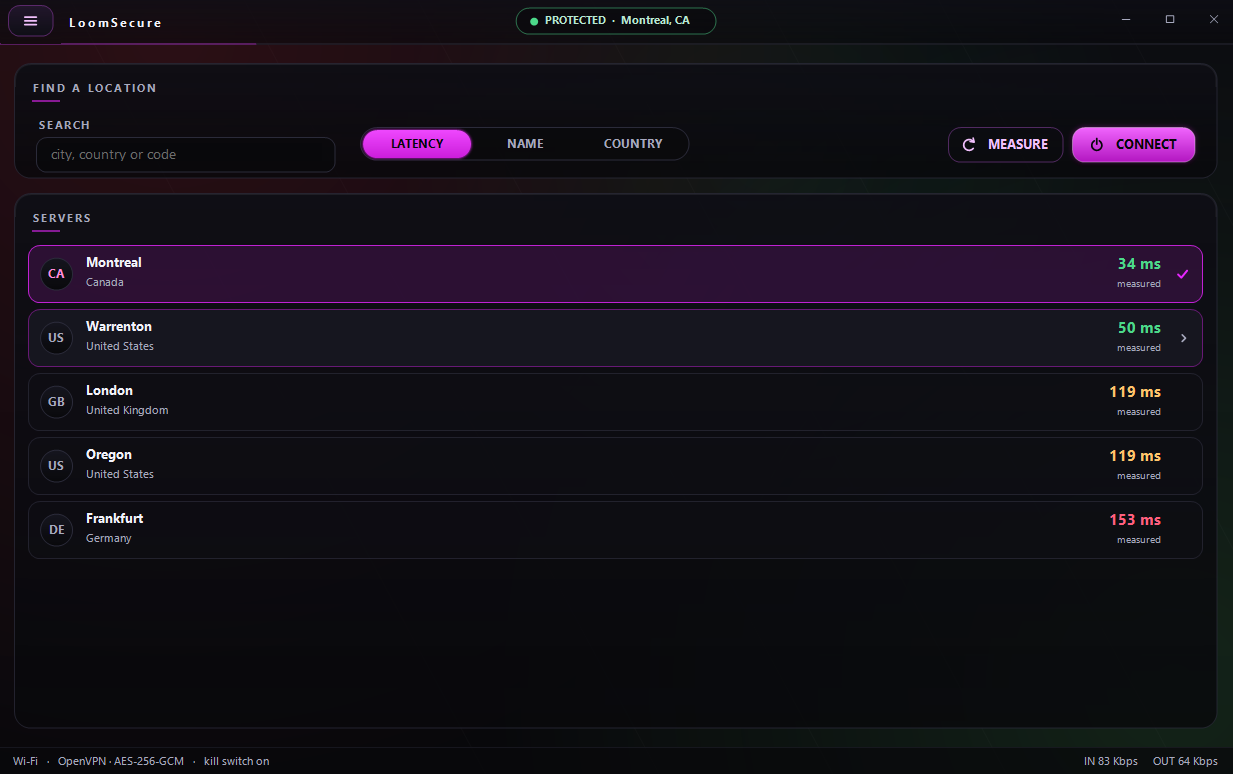The height and width of the screenshot is (774, 1233).
Task: Maximize the LoomSecure window
Action: click(x=1170, y=19)
